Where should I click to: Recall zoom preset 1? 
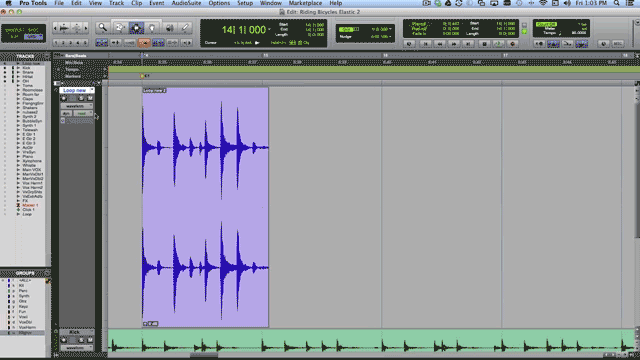pyautogui.click(x=56, y=42)
